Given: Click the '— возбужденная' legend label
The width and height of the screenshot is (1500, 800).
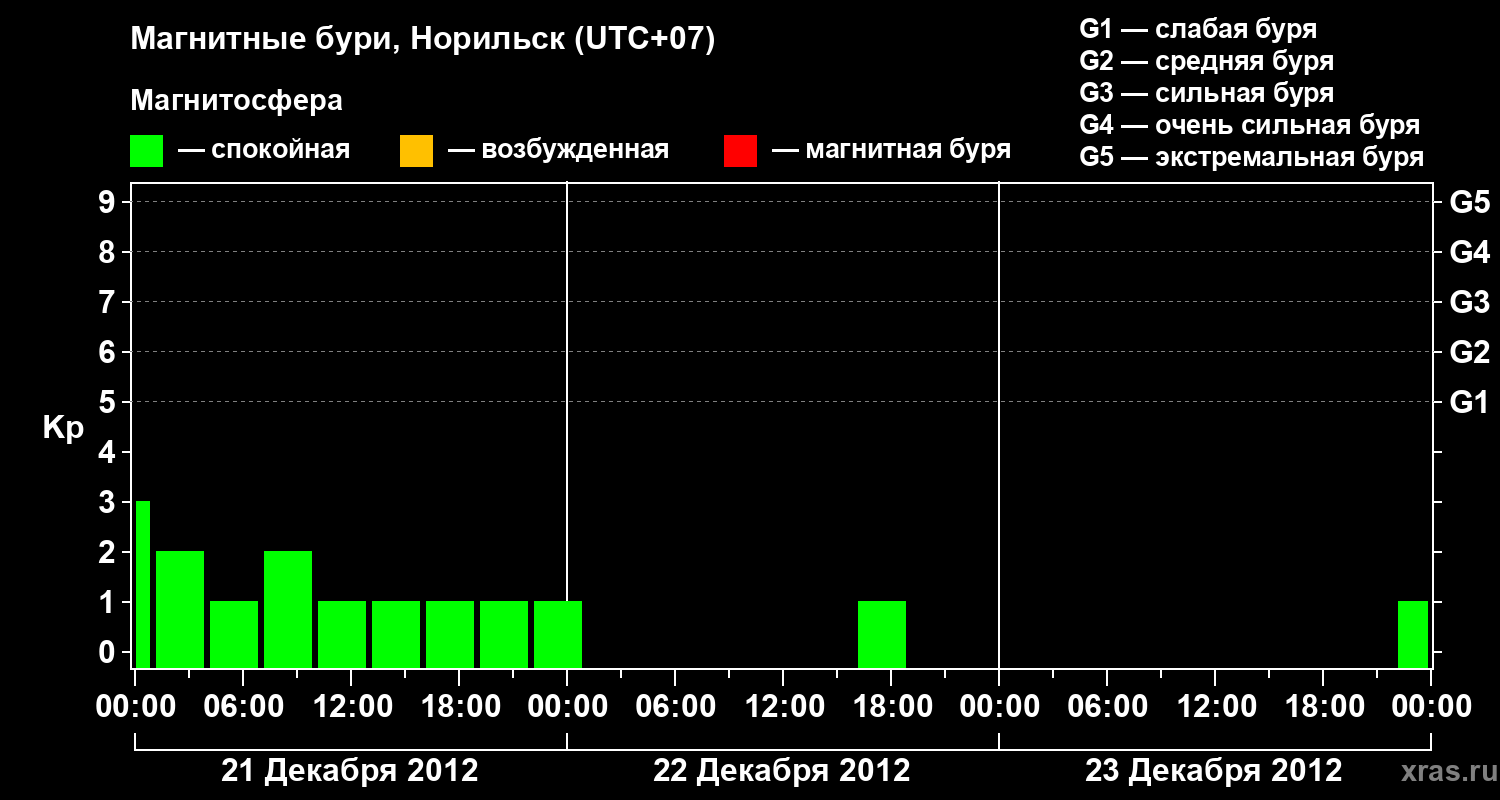Looking at the screenshot, I should (x=558, y=150).
